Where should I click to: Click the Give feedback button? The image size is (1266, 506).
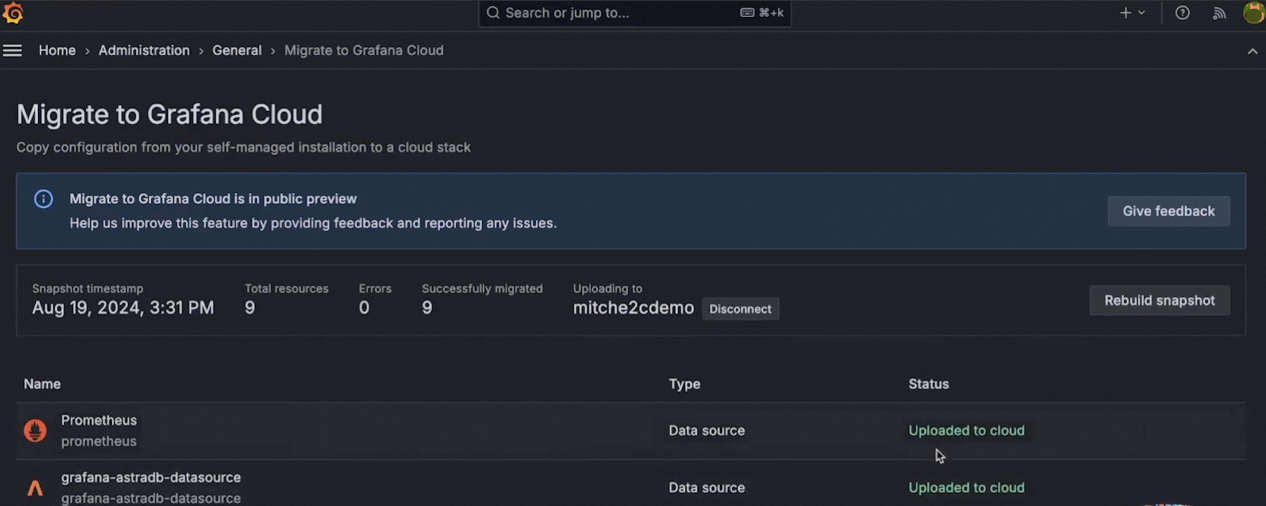coord(1169,211)
